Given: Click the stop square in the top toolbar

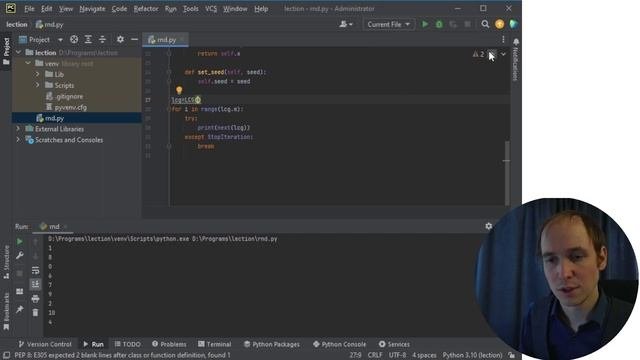Looking at the screenshot, I should click(x=468, y=24).
